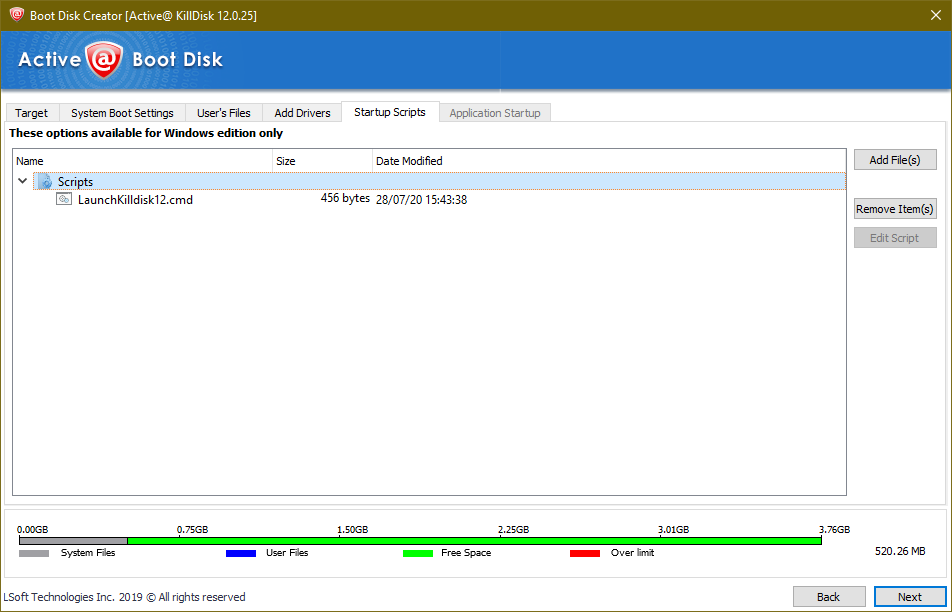Screen dimensions: 952x612
Task: Click the Edit Script button
Action: pos(894,237)
